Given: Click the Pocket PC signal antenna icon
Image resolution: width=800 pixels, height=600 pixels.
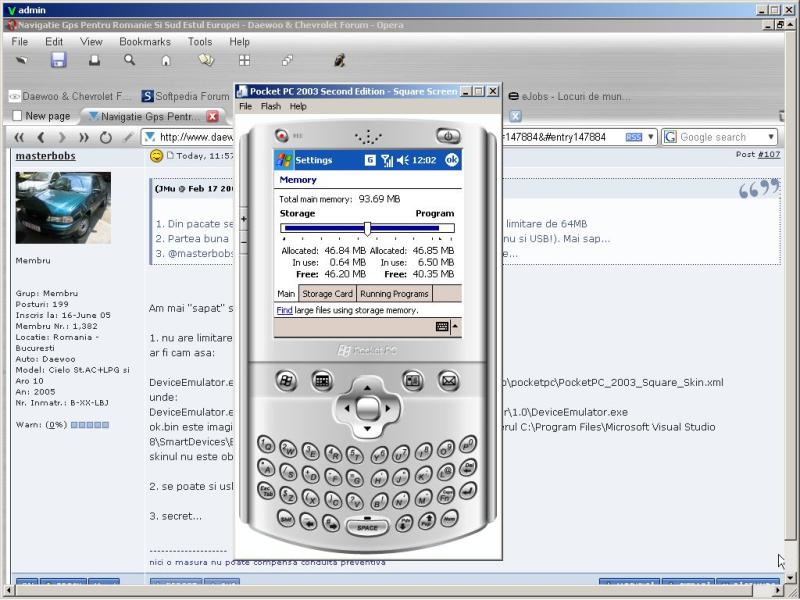Looking at the screenshot, I should pyautogui.click(x=387, y=161).
